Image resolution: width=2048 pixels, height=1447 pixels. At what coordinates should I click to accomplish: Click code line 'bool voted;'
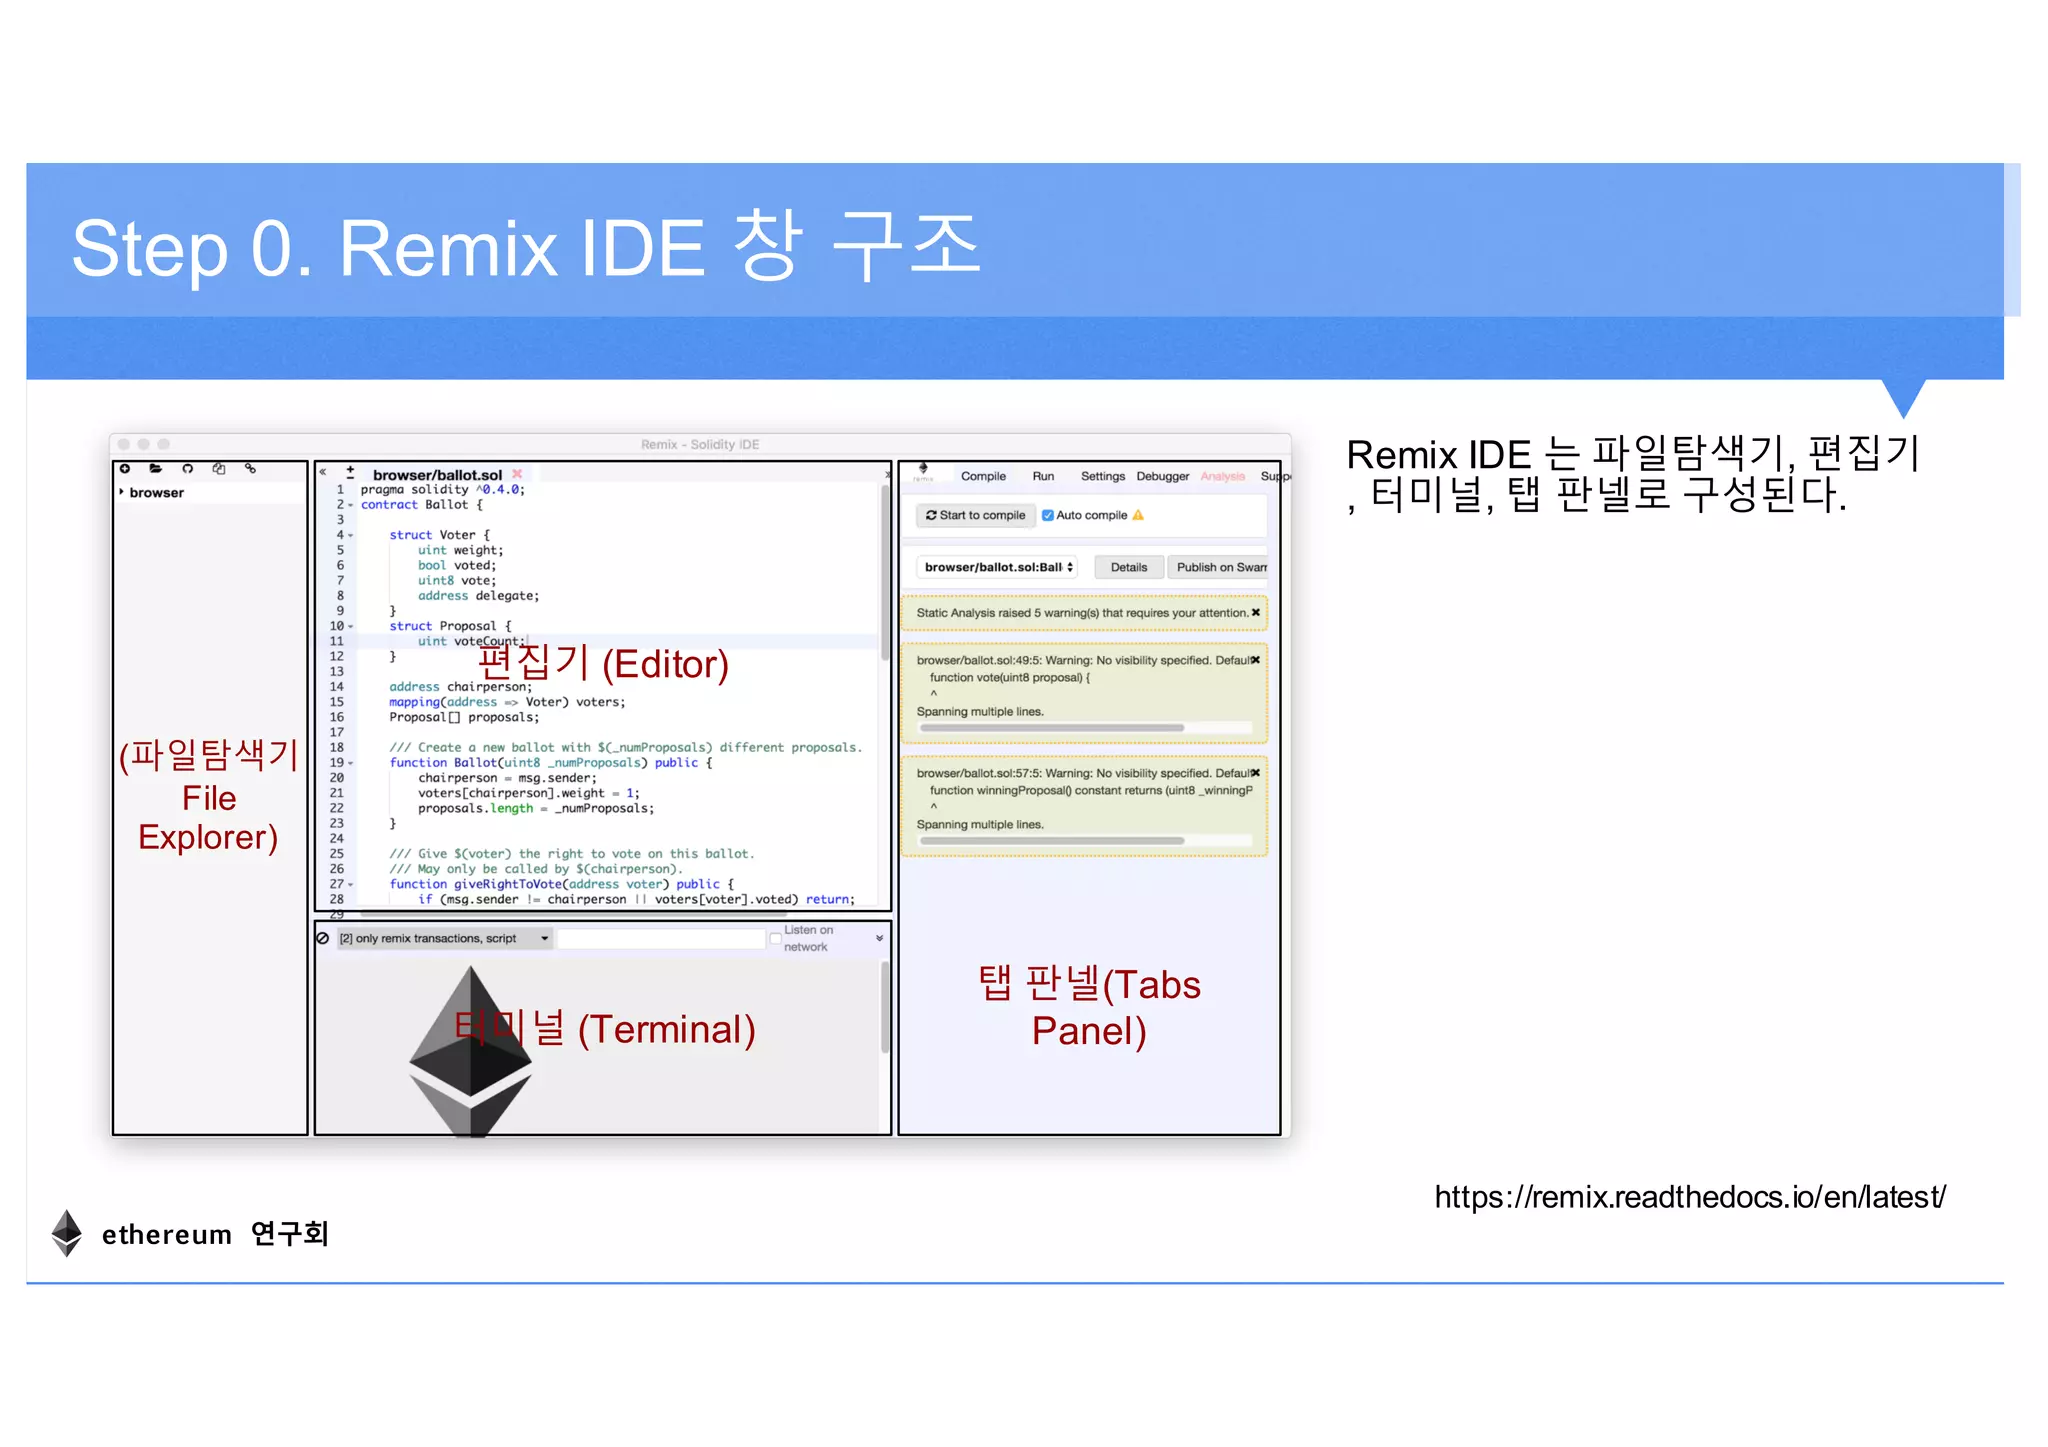tap(457, 565)
